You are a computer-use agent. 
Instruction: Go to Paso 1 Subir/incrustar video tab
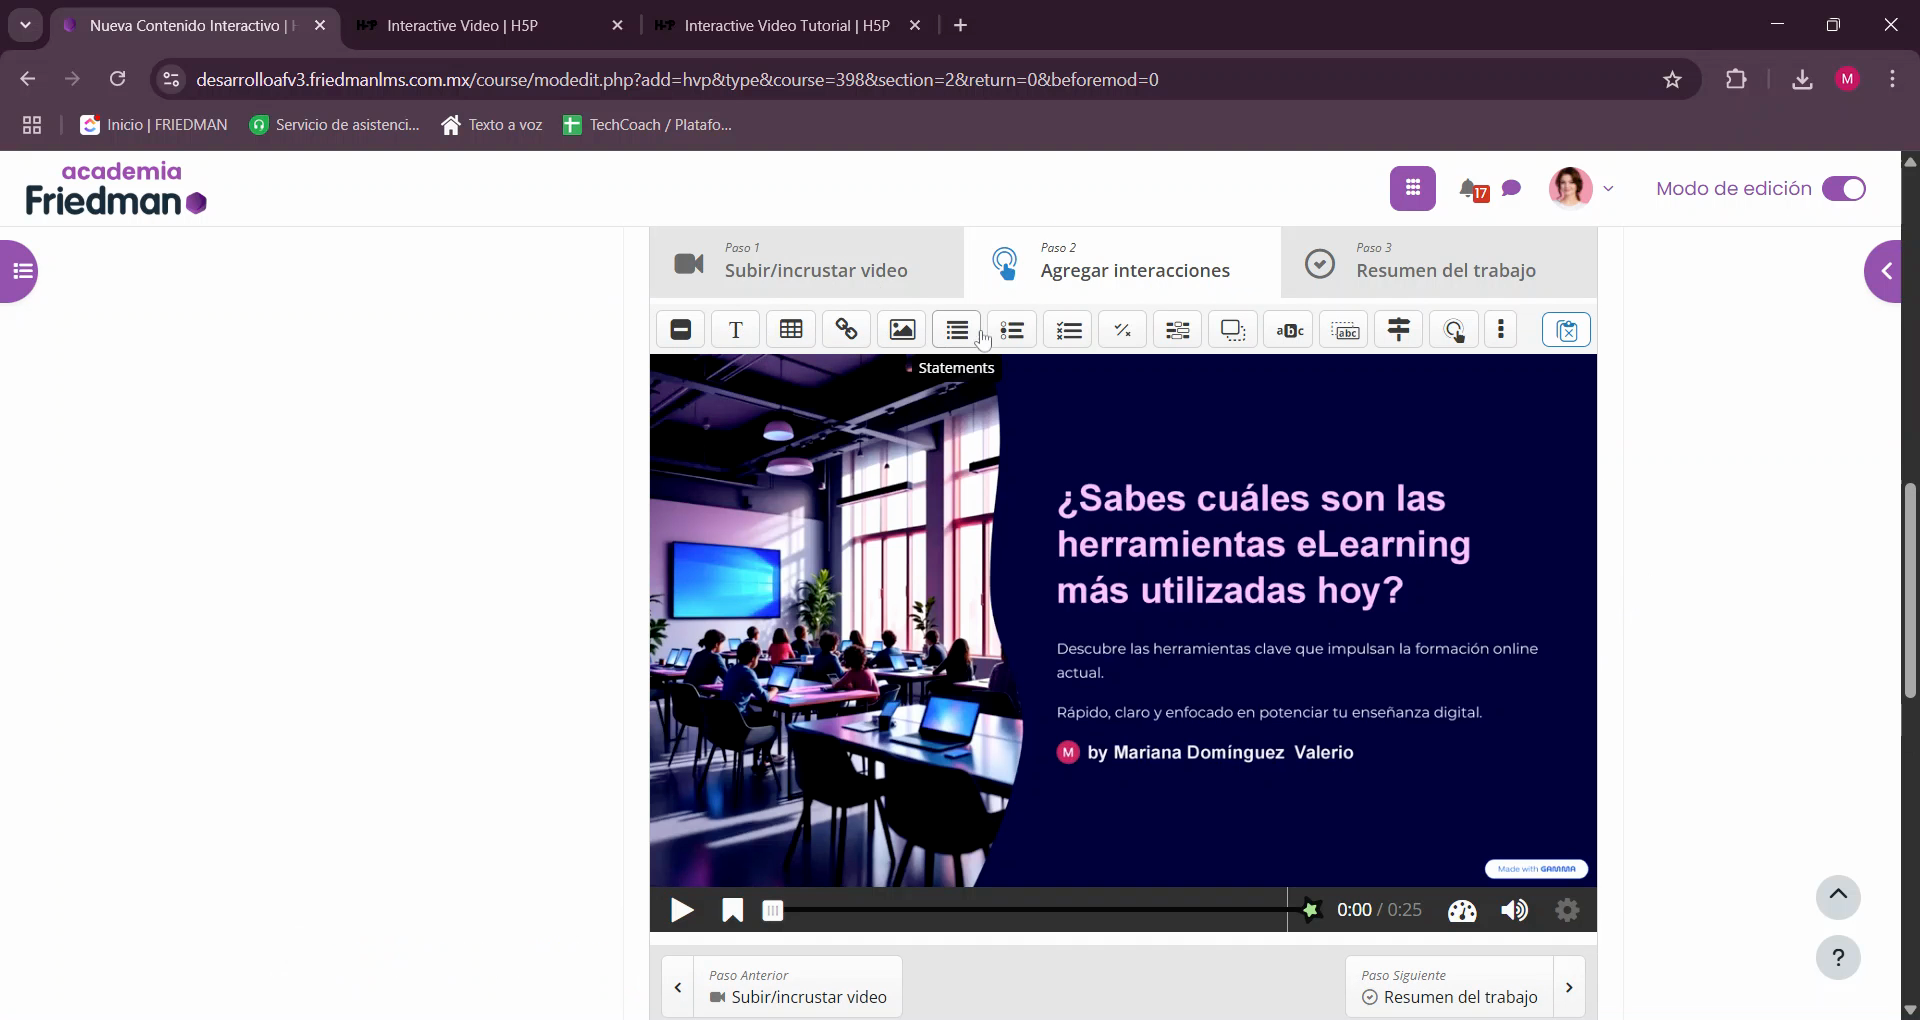pos(807,262)
